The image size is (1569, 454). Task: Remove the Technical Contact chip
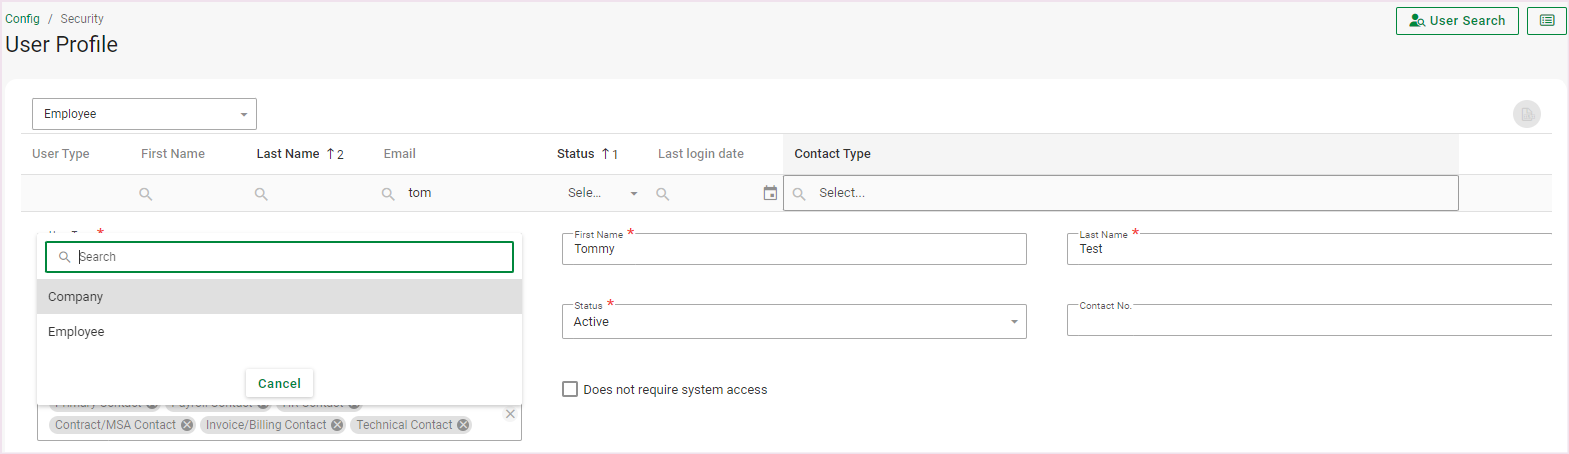(463, 425)
